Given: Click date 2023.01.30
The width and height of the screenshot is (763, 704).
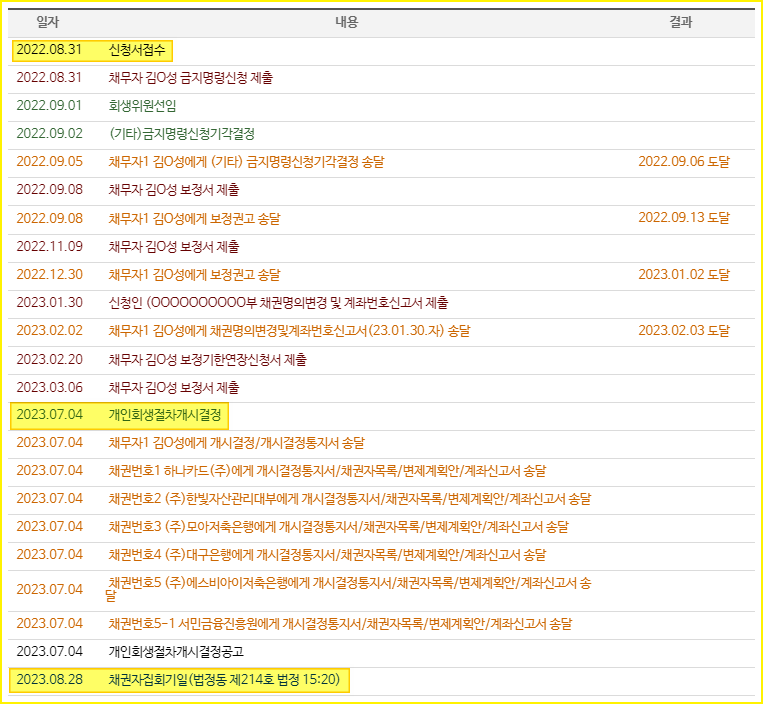Looking at the screenshot, I should click(x=49, y=303).
